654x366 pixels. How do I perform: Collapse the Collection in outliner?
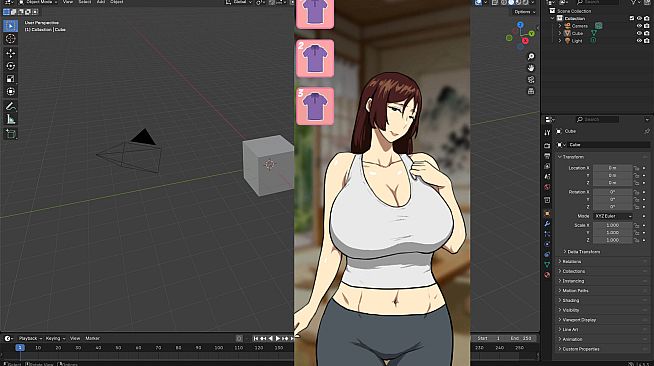[x=553, y=18]
